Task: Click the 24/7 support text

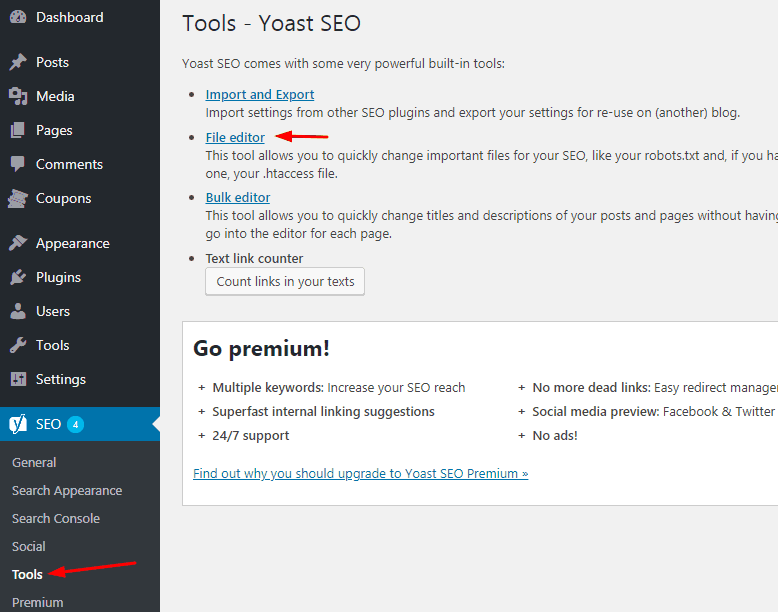Action: [251, 435]
